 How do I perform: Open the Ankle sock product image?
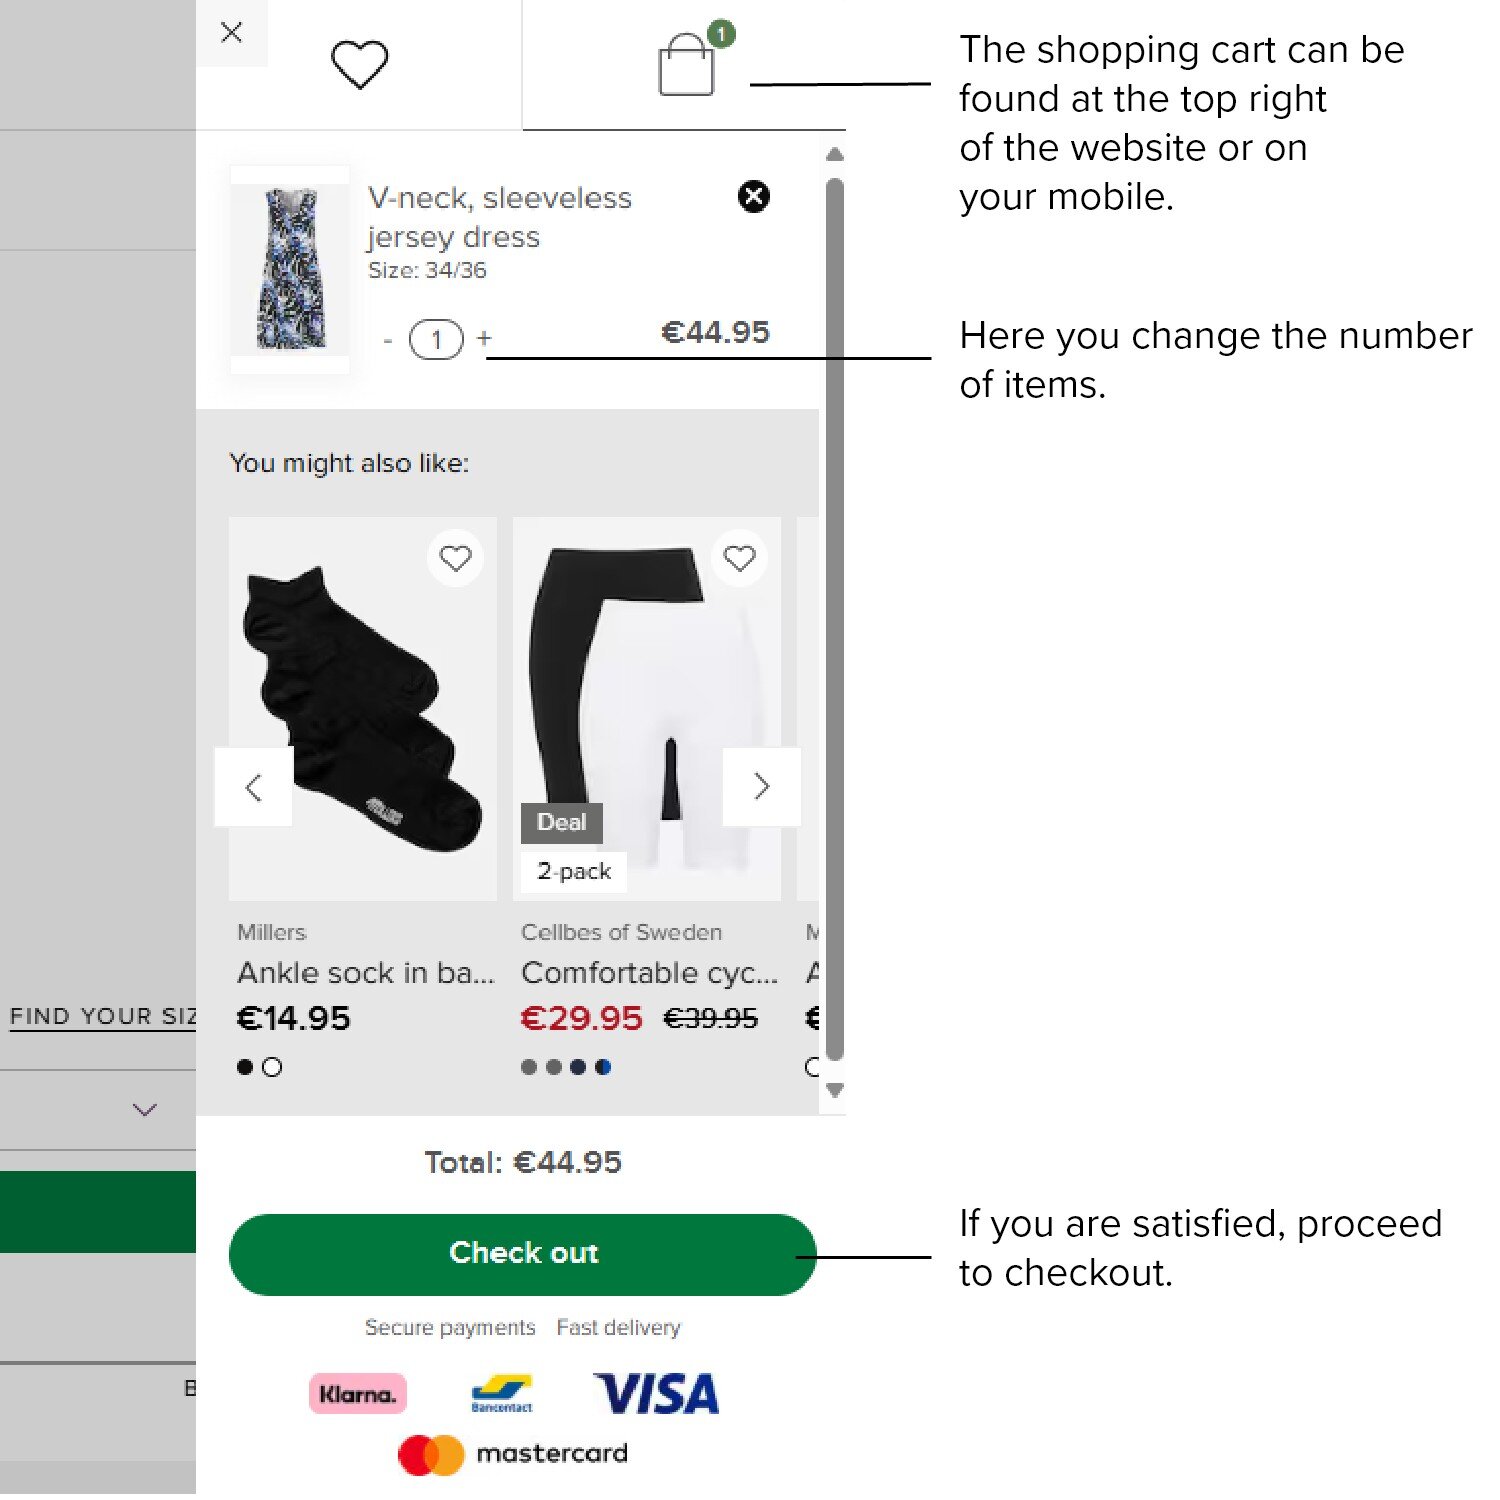363,709
